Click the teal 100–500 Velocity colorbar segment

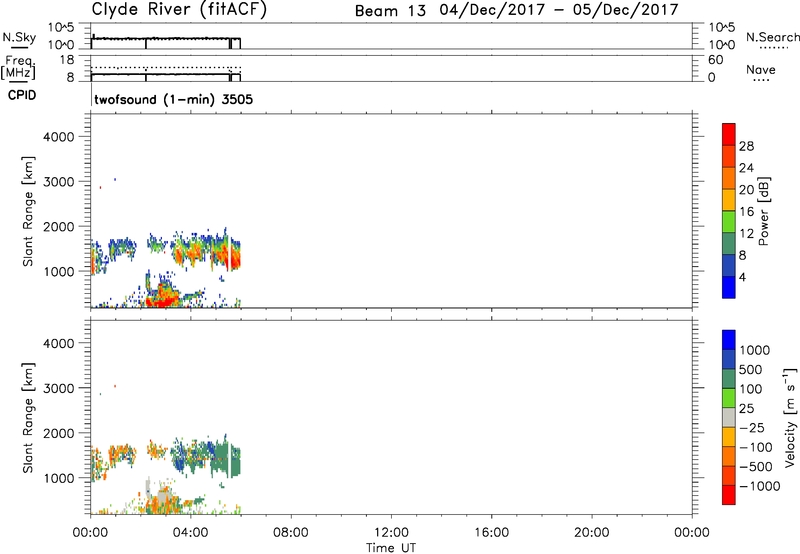tap(729, 379)
